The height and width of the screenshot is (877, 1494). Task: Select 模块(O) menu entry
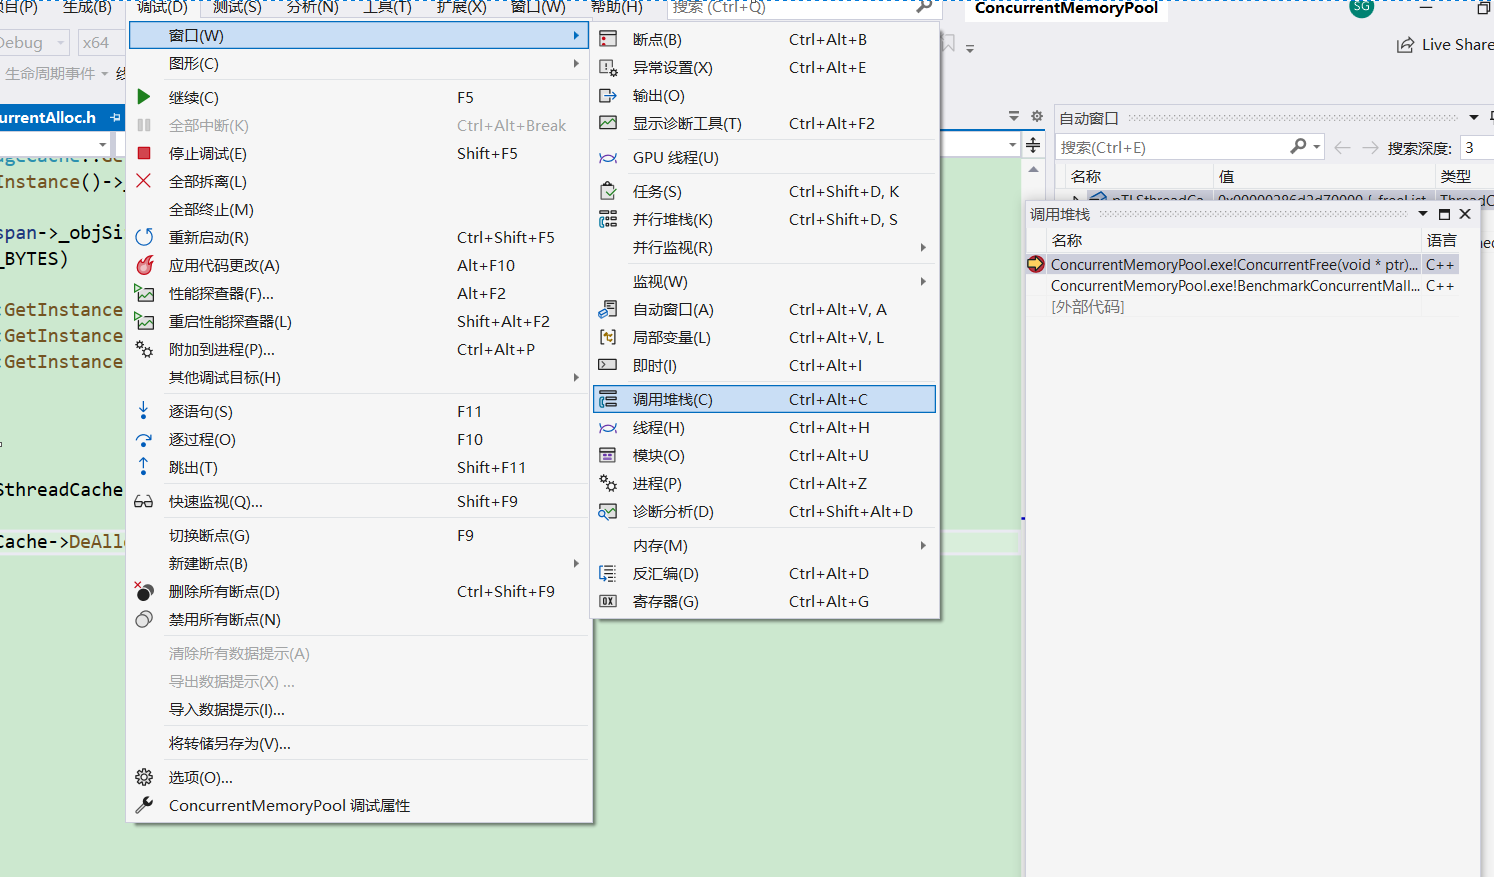765,455
